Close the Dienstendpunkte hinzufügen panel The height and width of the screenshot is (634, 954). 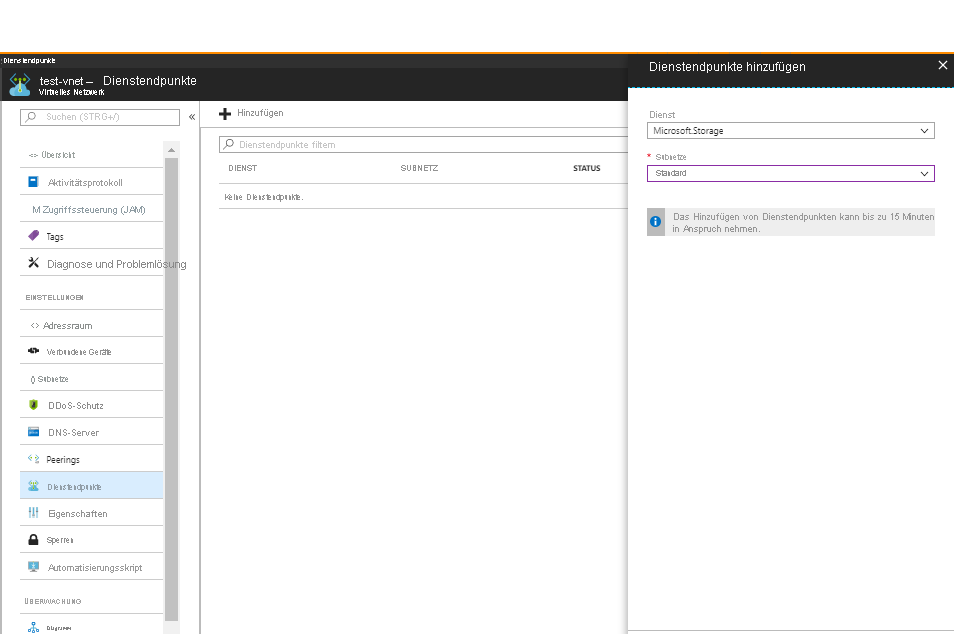[x=942, y=65]
